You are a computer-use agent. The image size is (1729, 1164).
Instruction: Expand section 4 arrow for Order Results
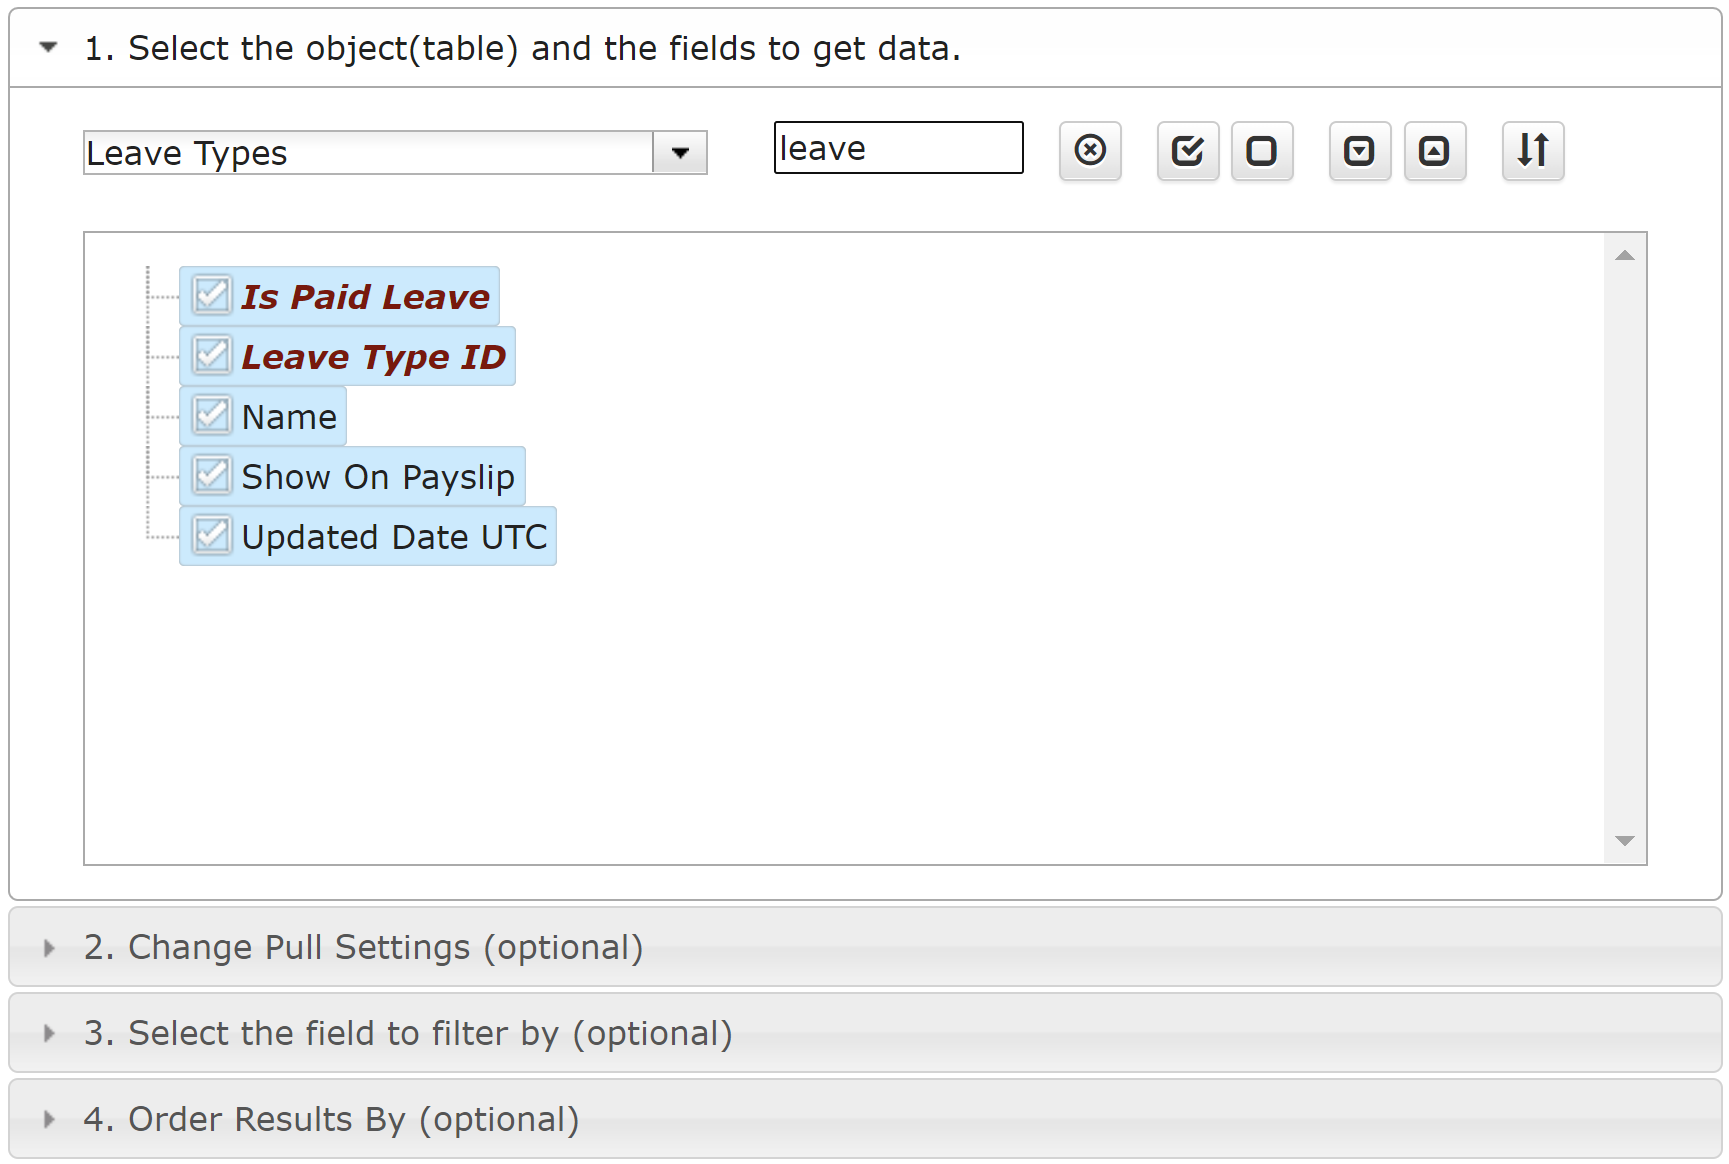click(x=48, y=1120)
